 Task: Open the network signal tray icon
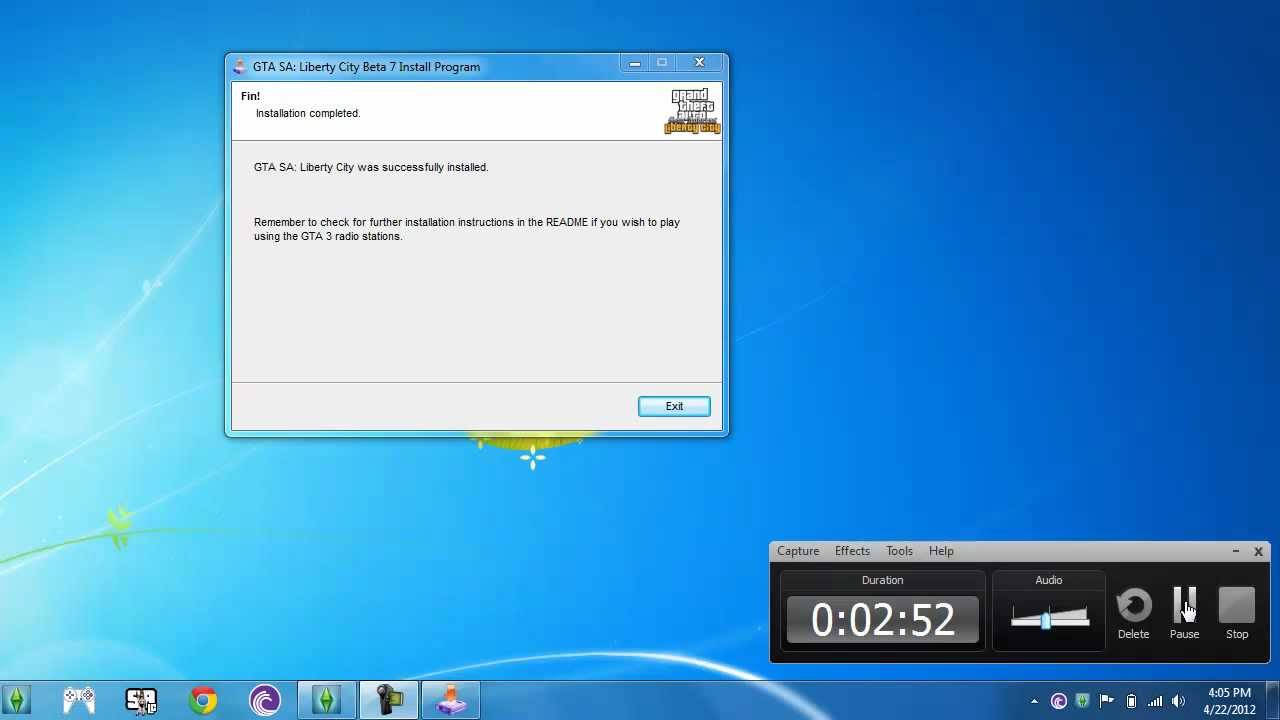(x=1155, y=701)
